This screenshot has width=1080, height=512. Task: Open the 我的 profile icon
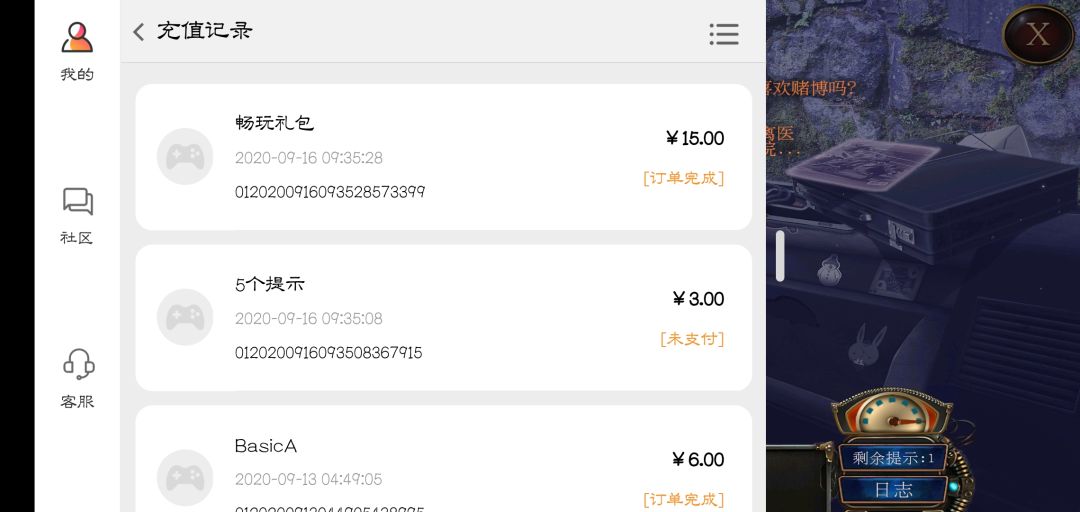(x=77, y=38)
